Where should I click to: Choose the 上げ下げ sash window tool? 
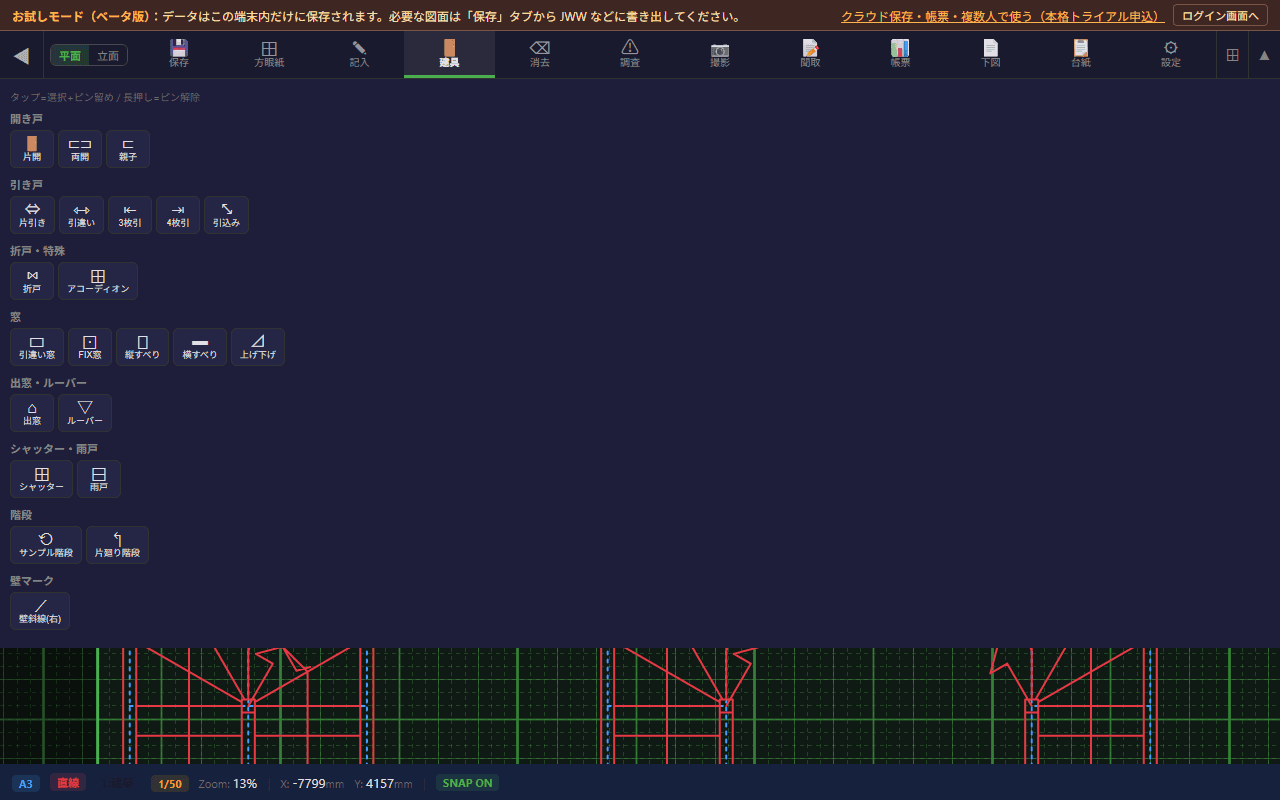258,347
